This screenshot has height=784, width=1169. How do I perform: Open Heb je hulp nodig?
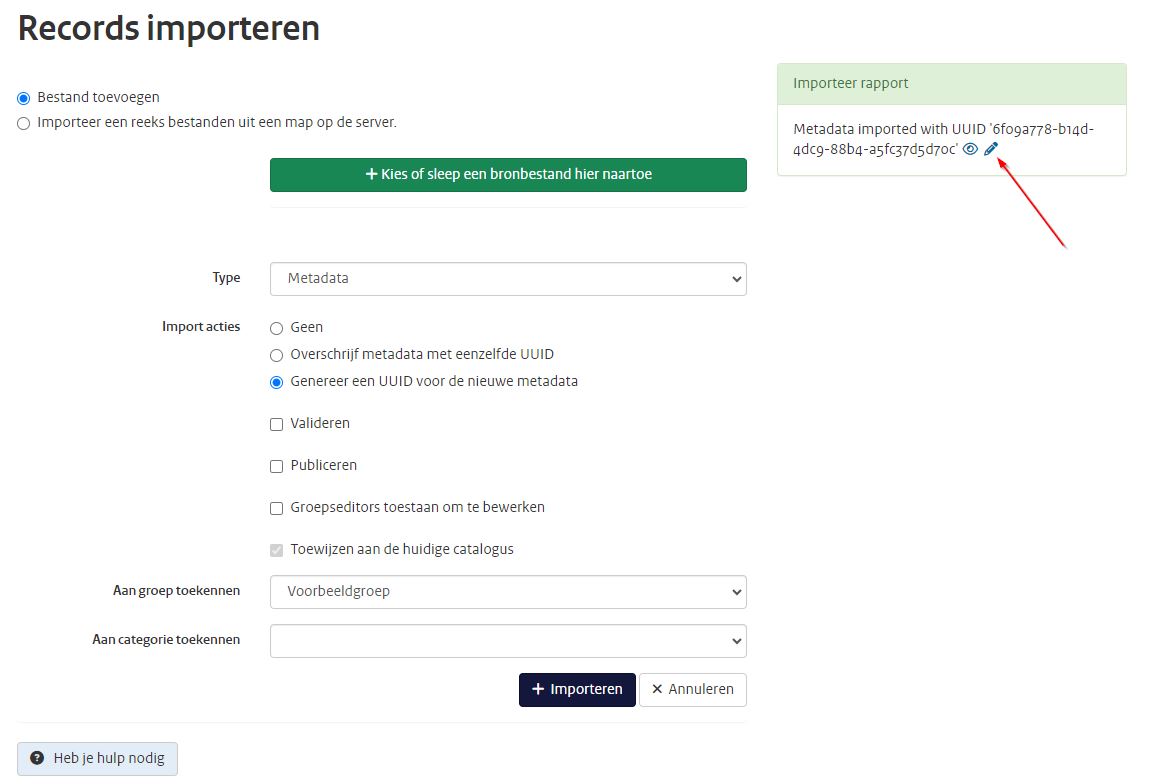click(x=97, y=758)
